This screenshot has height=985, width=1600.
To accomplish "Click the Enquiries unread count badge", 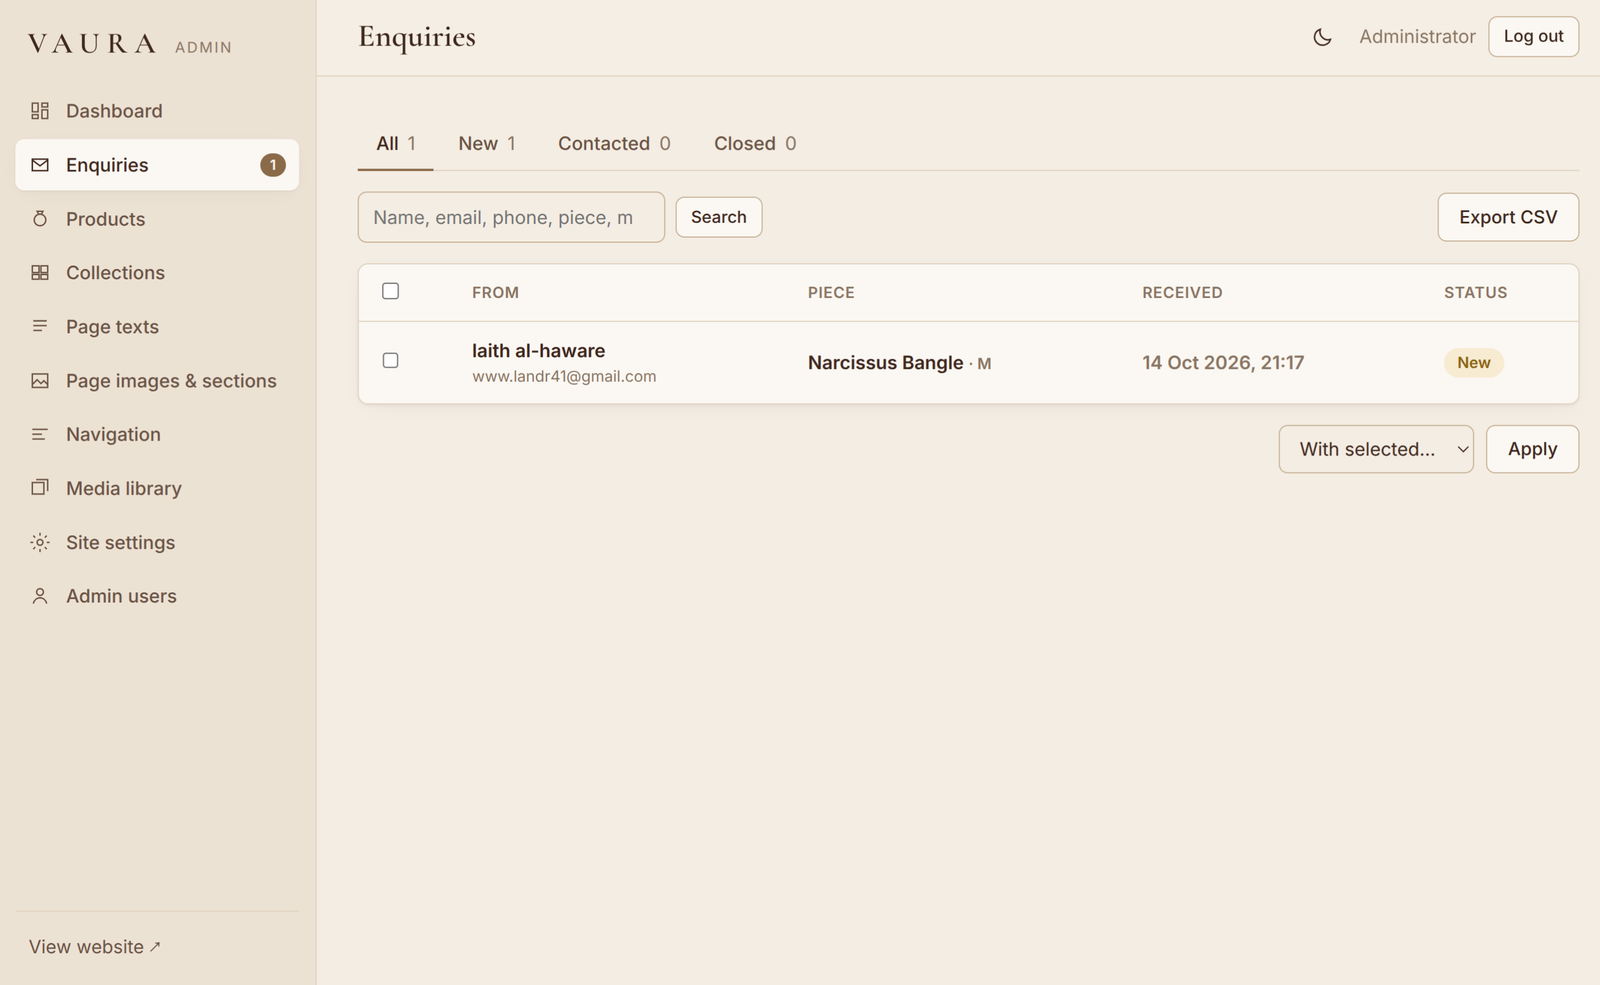I will [x=273, y=165].
